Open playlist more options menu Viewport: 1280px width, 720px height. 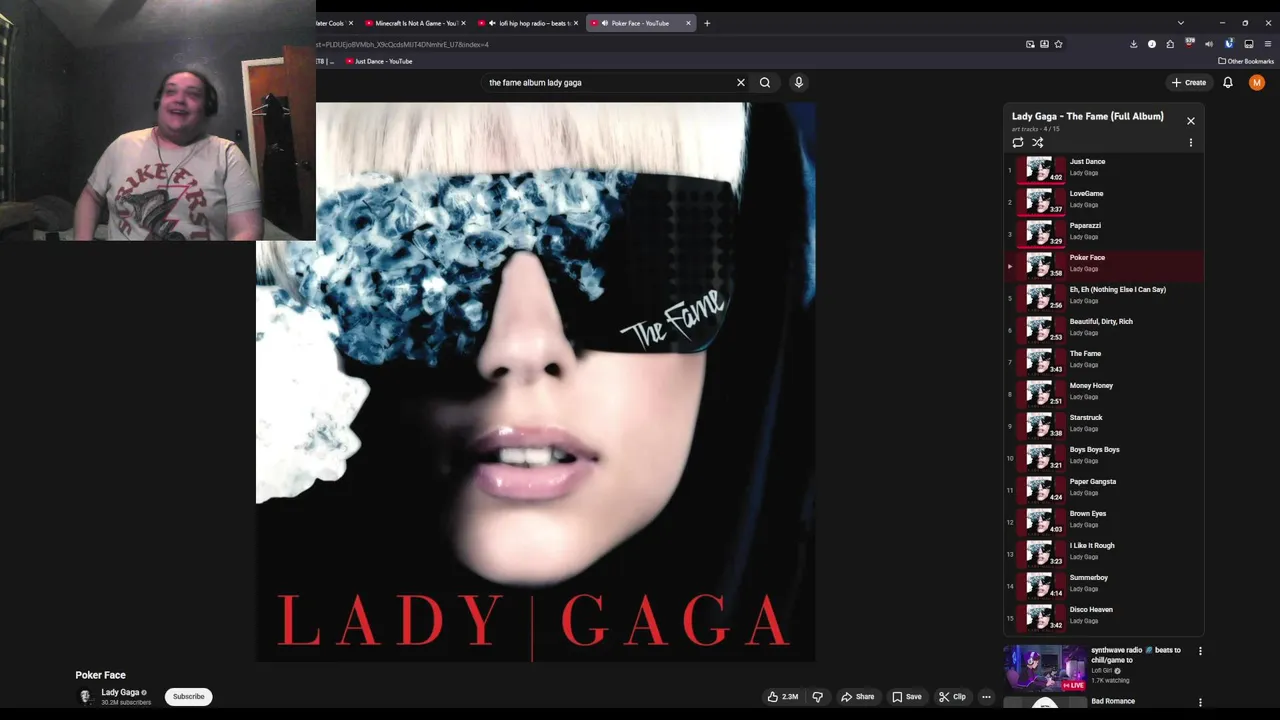tap(1191, 143)
